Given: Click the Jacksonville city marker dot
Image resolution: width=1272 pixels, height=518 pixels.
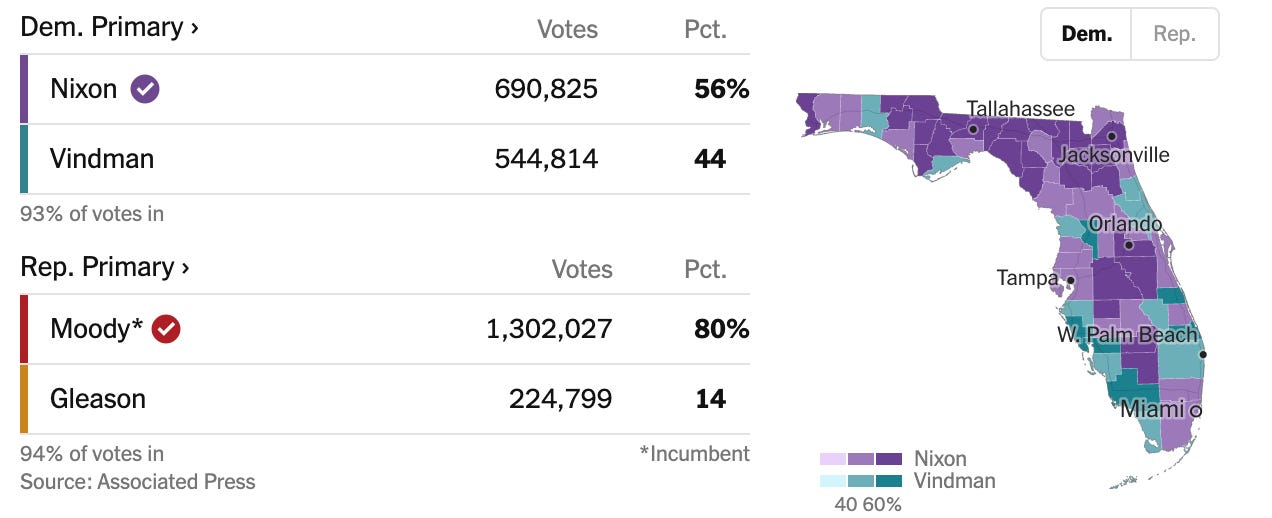Looking at the screenshot, I should pos(1112,137).
